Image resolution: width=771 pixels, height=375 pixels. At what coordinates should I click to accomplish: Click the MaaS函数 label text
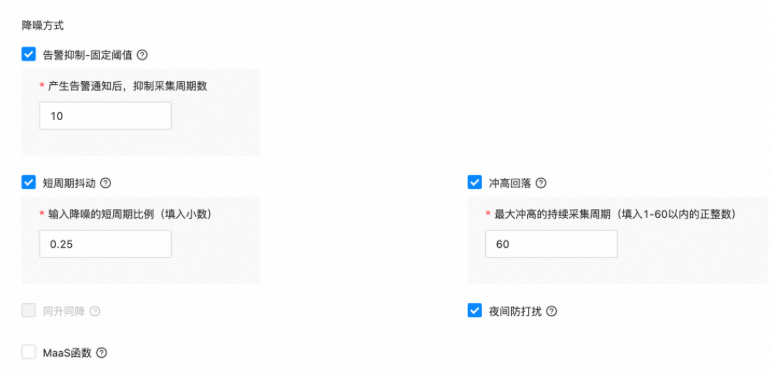[67, 353]
